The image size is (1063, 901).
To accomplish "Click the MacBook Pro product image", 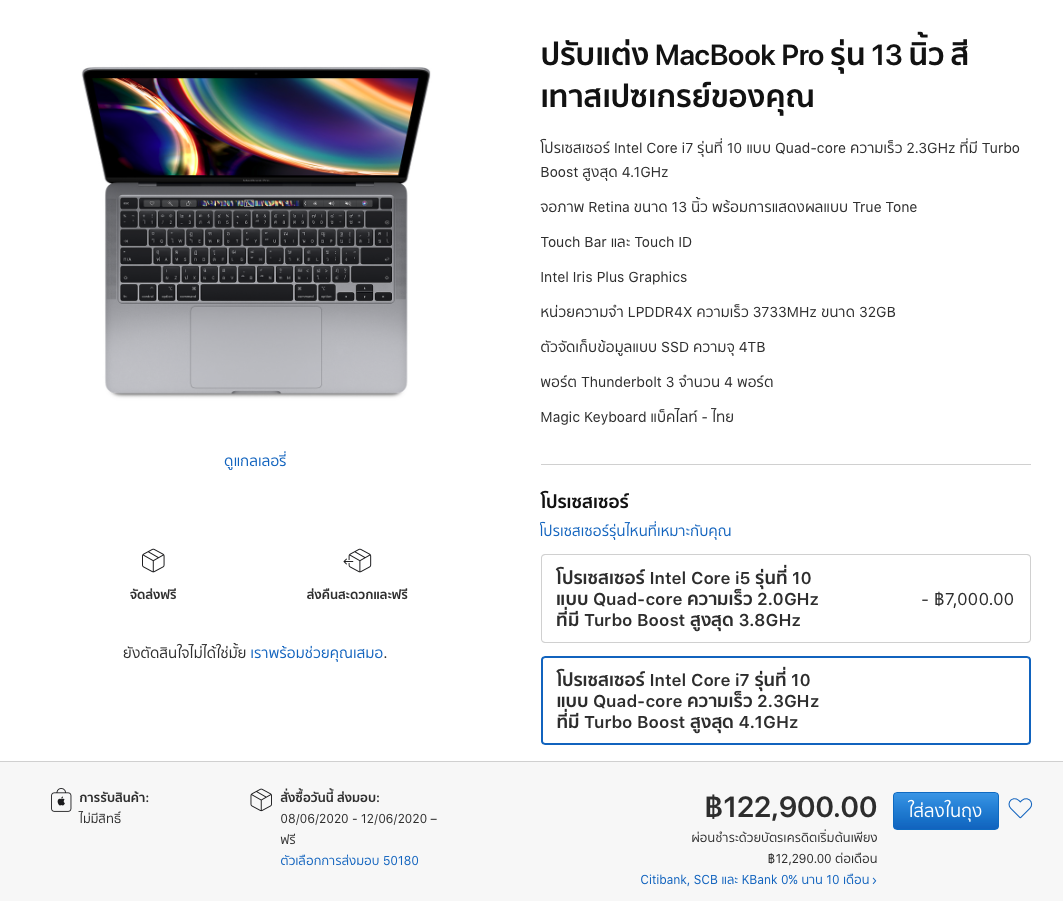I will point(256,232).
